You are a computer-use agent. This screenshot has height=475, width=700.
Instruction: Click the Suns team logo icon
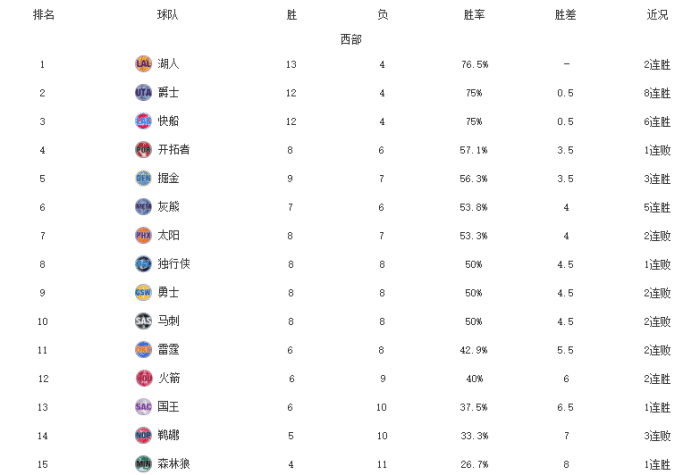[x=143, y=235]
